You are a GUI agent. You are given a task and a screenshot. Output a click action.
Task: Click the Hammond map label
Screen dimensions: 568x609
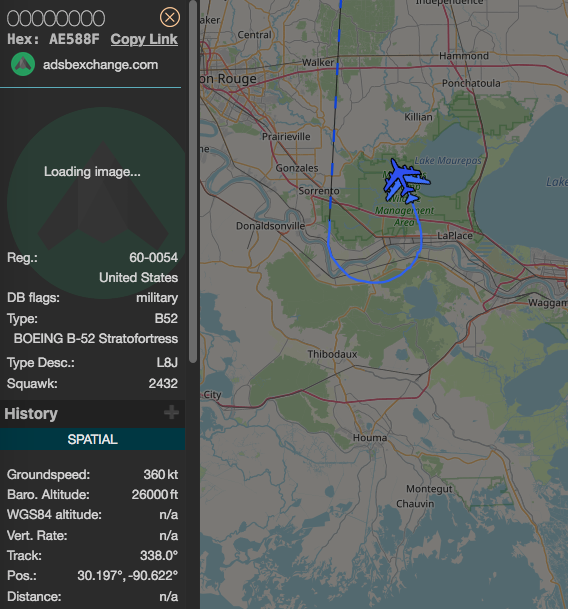pyautogui.click(x=464, y=56)
